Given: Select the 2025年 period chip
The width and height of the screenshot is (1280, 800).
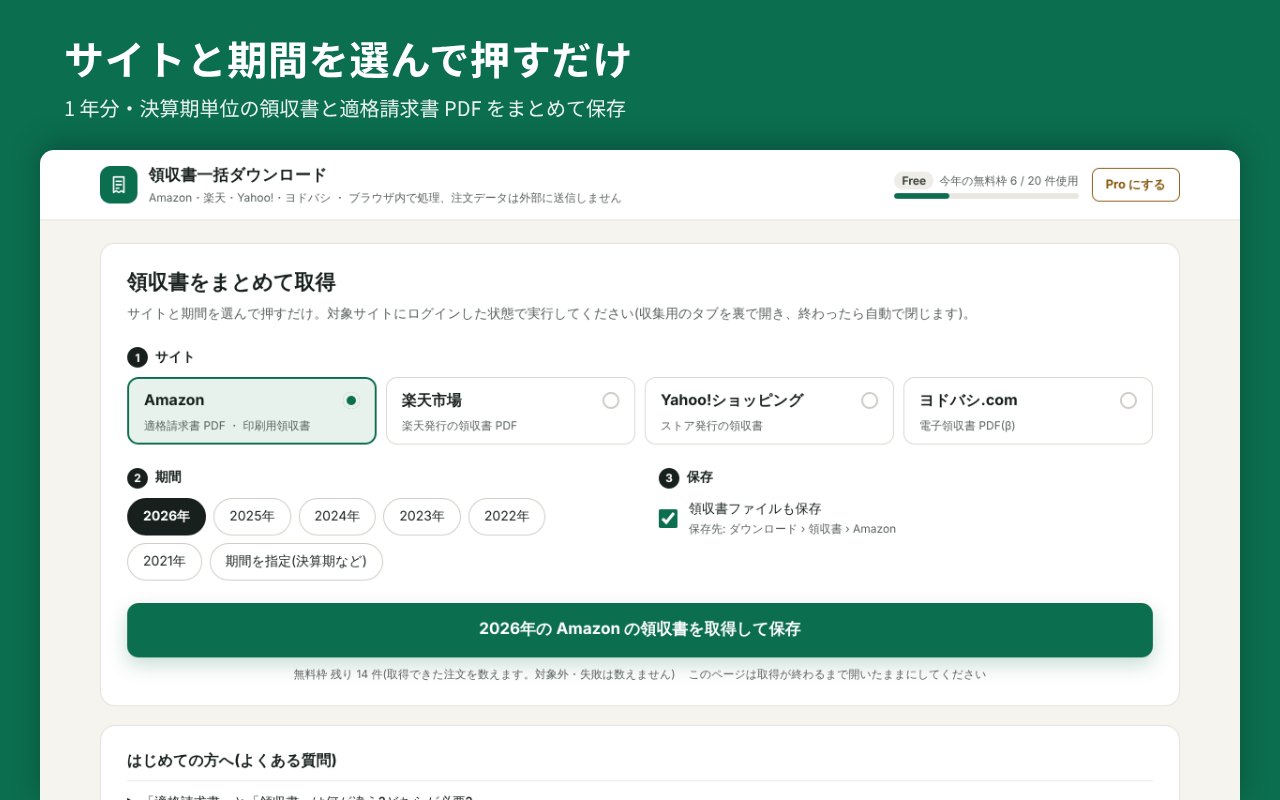Looking at the screenshot, I should coord(252,517).
